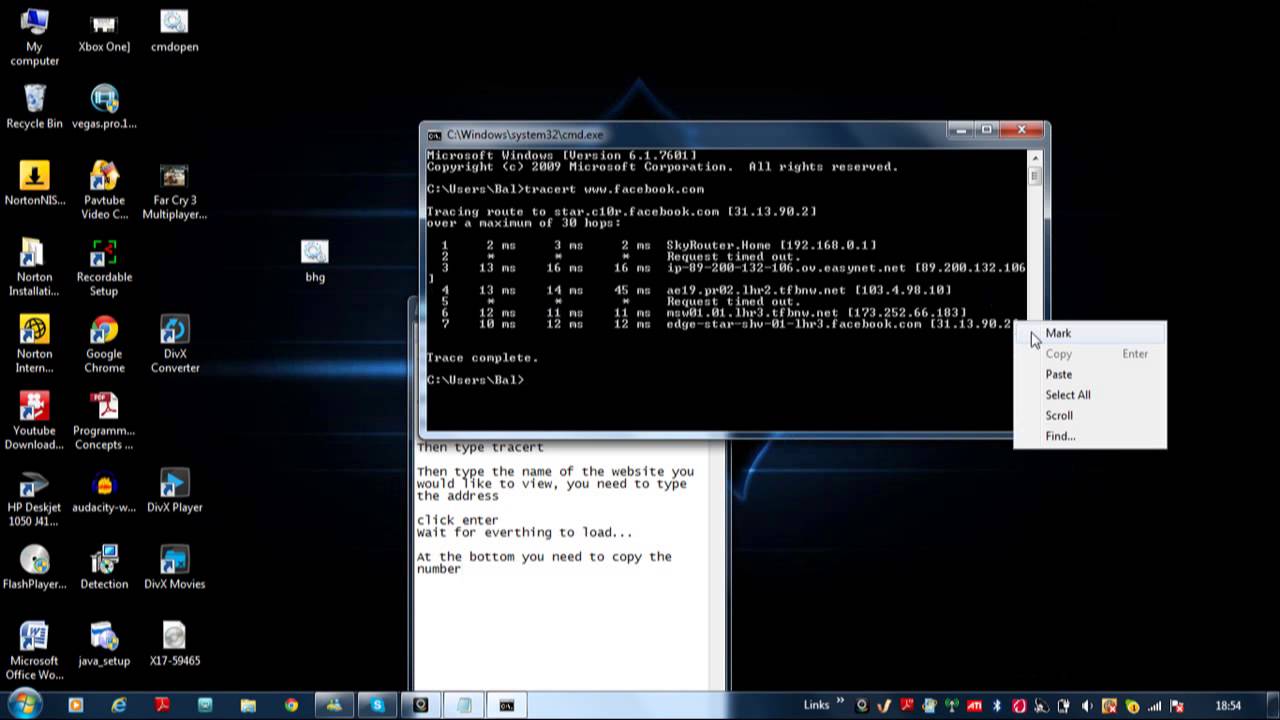
Task: Choose Select All from the context menu
Action: (1089, 395)
